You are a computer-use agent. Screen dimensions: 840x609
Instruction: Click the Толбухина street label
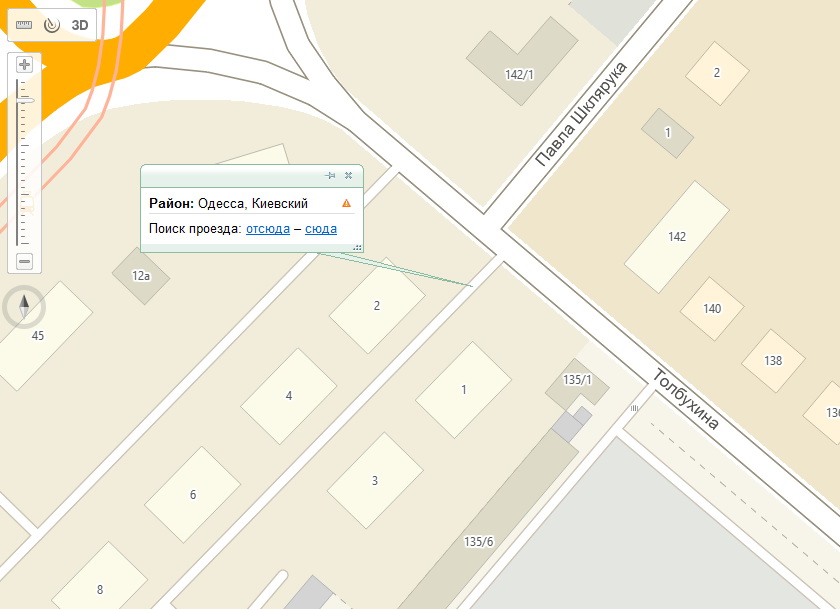(x=686, y=399)
